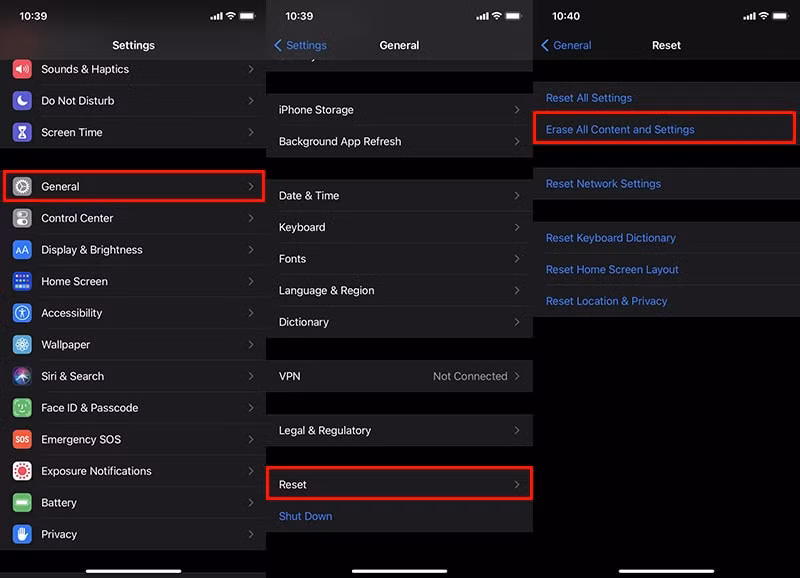800x578 pixels.
Task: Tap the Sounds & Haptics speaker icon
Action: [x=22, y=69]
